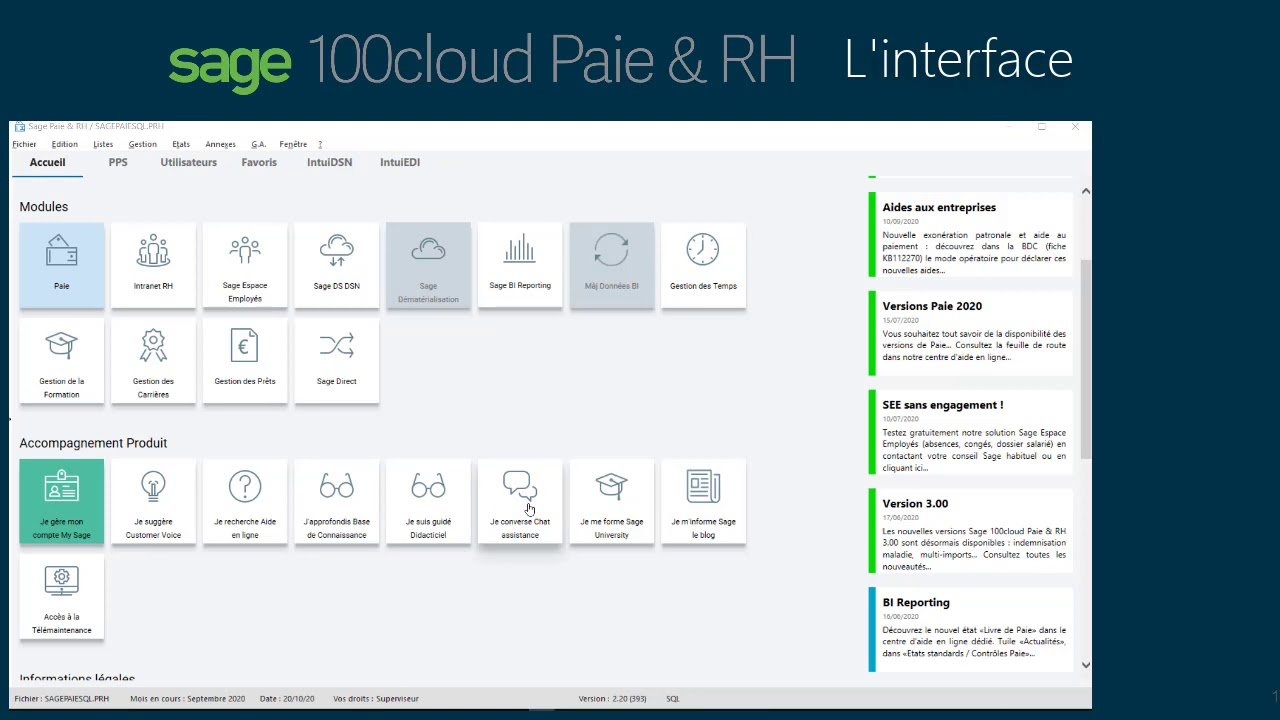Click the news panel scrollbar down arrow
The height and width of the screenshot is (720, 1280).
tap(1086, 664)
